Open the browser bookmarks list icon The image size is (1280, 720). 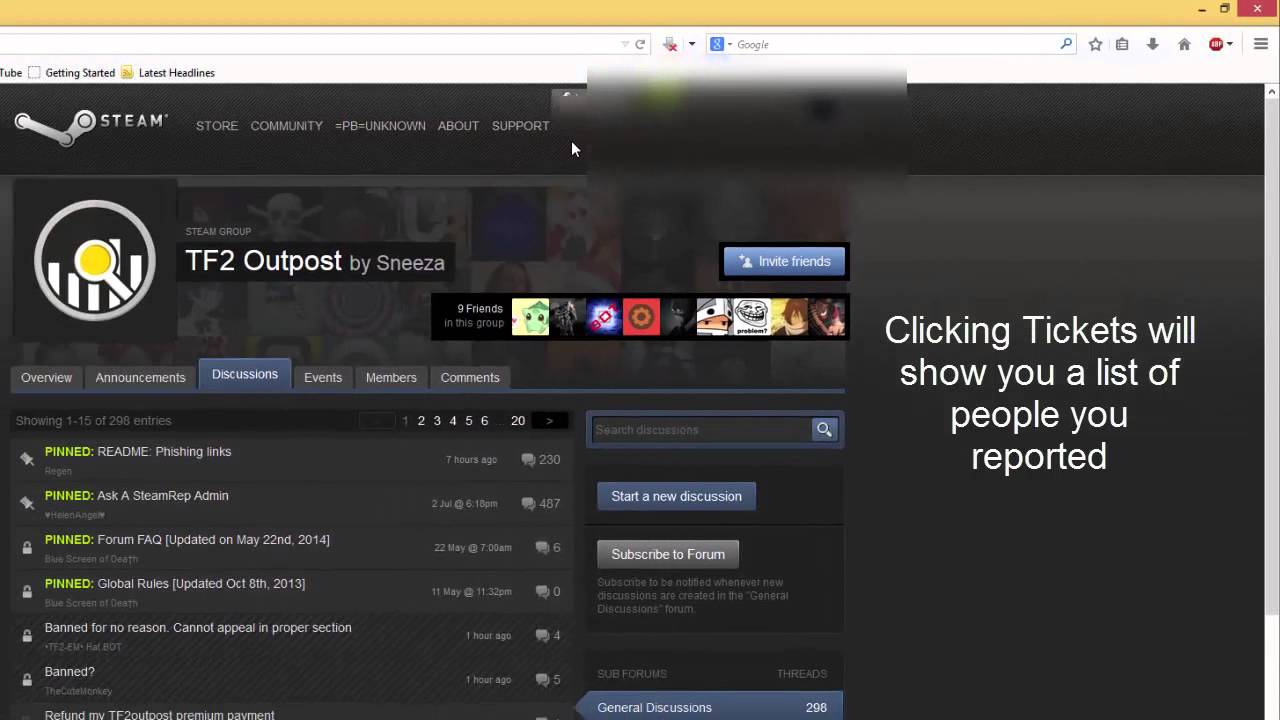[1122, 44]
